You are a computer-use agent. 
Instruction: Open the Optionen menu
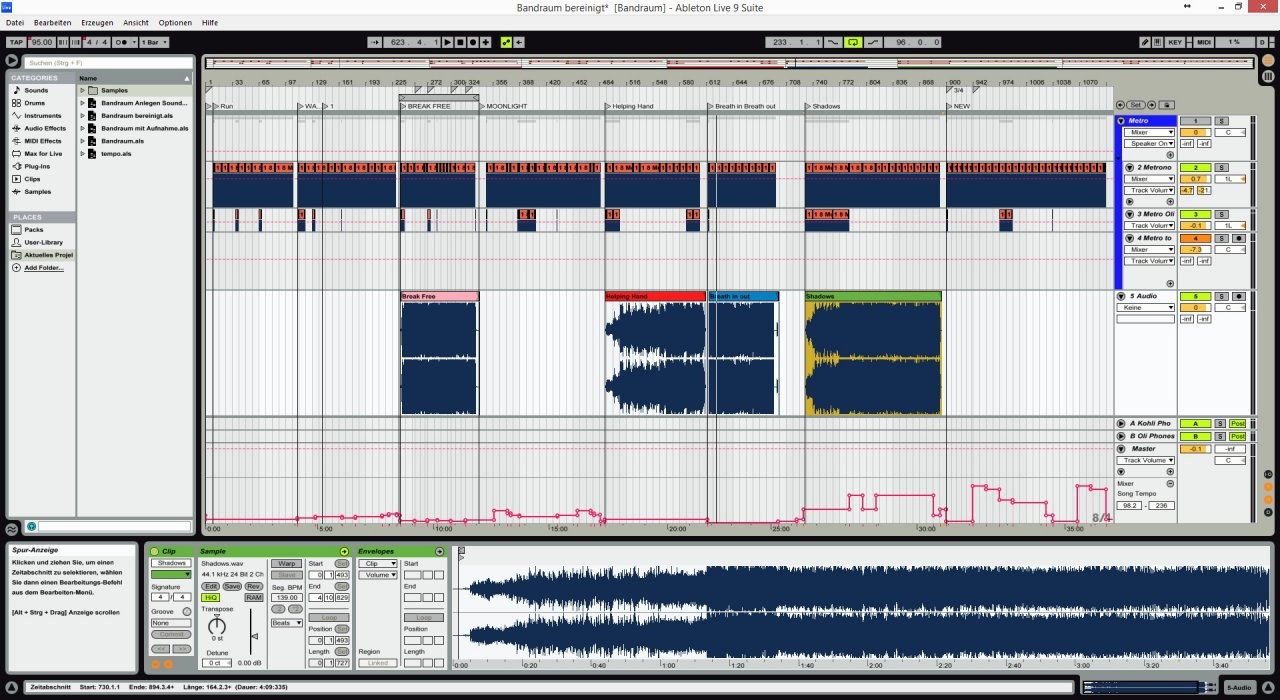point(175,22)
